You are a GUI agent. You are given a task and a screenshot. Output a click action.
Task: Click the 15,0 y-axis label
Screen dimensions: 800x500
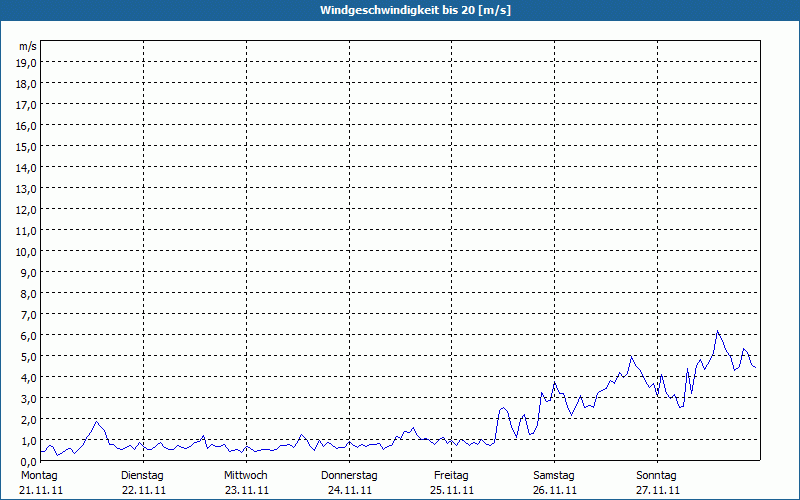27,147
